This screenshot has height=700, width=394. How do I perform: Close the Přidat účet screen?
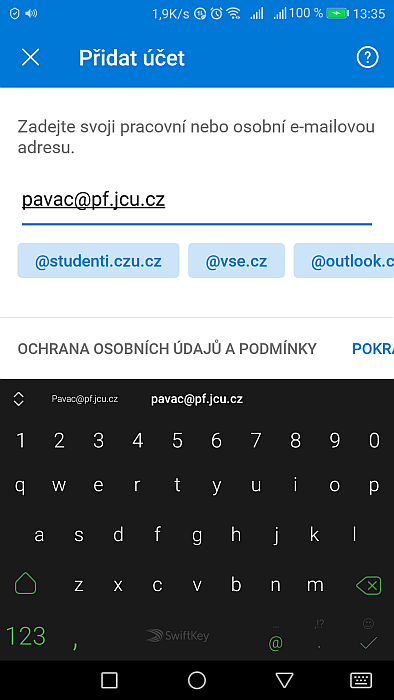[x=30, y=58]
